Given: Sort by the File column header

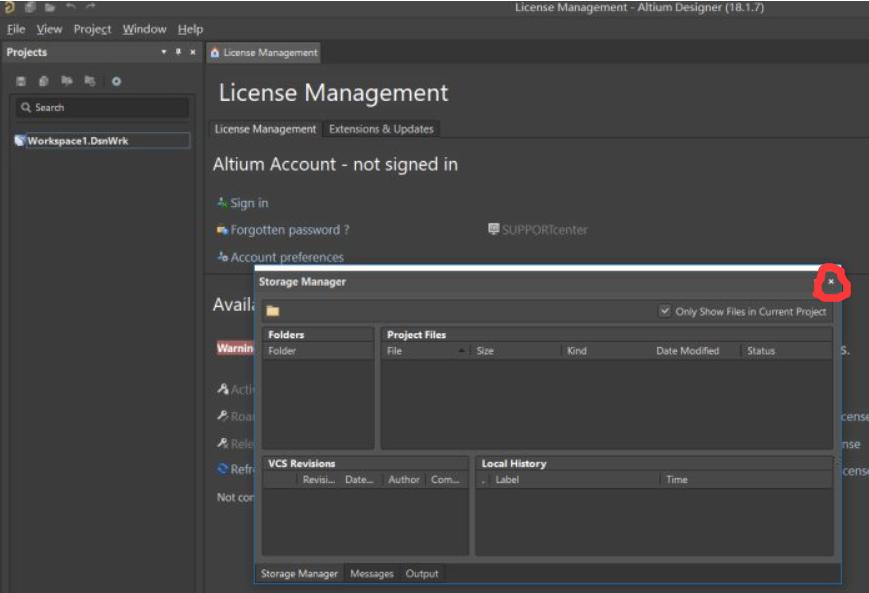Looking at the screenshot, I should 426,350.
